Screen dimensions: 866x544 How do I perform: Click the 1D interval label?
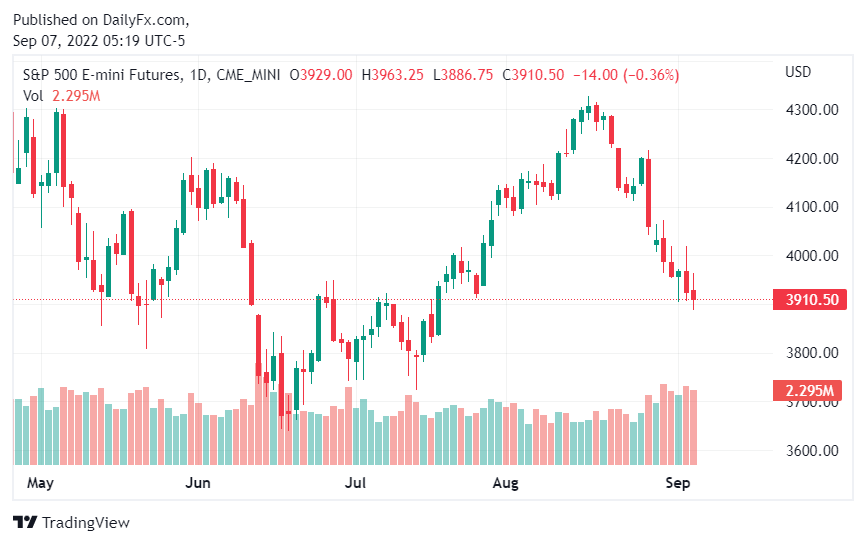[197, 75]
